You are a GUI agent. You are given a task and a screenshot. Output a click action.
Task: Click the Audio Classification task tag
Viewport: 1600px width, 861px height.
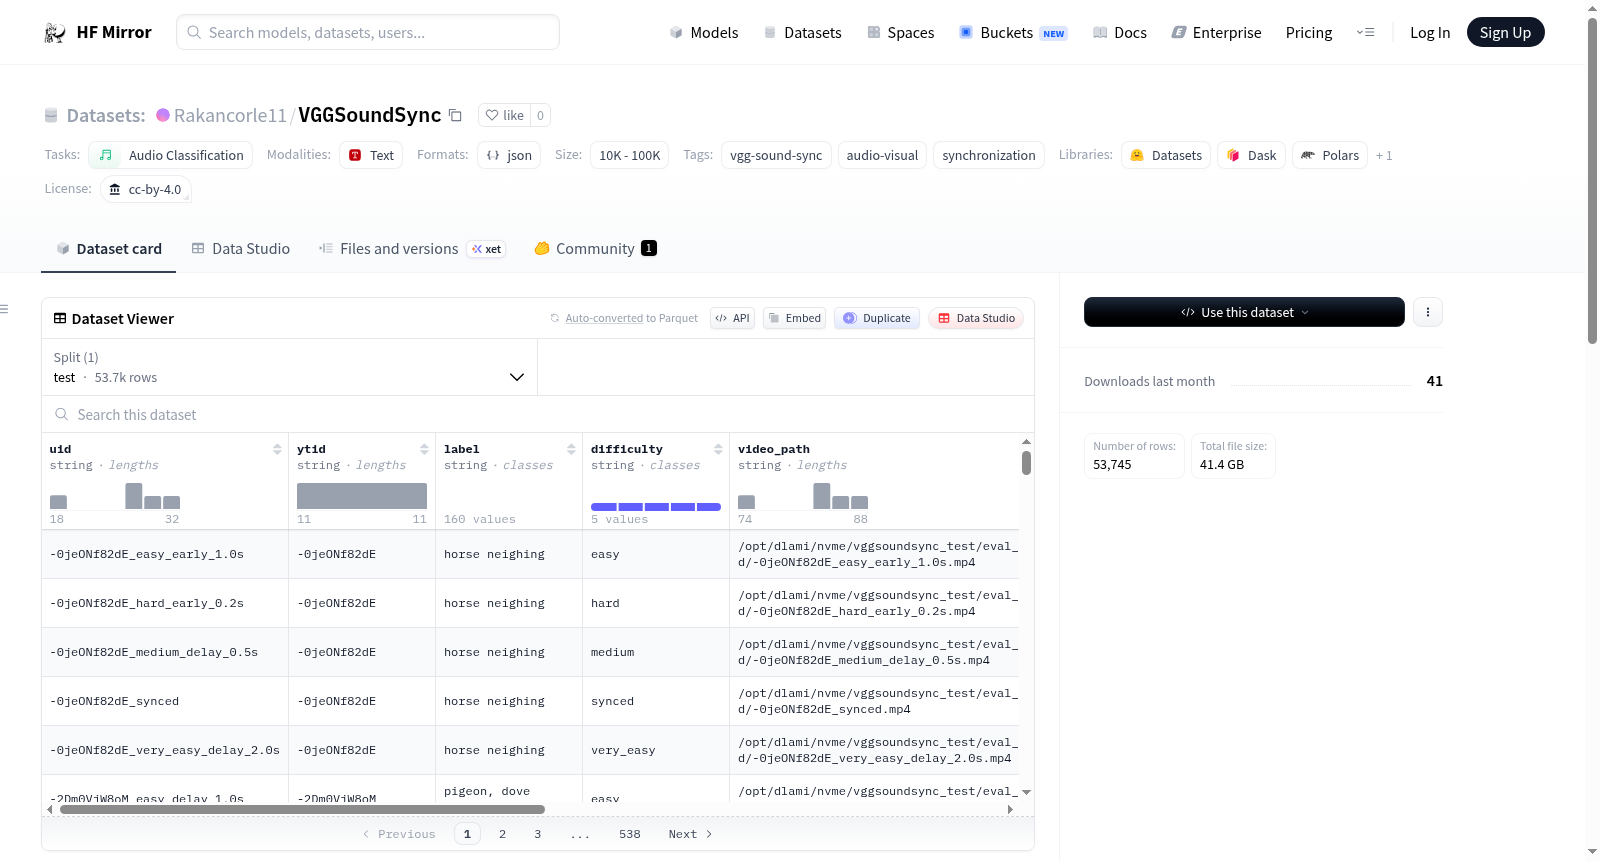point(171,155)
